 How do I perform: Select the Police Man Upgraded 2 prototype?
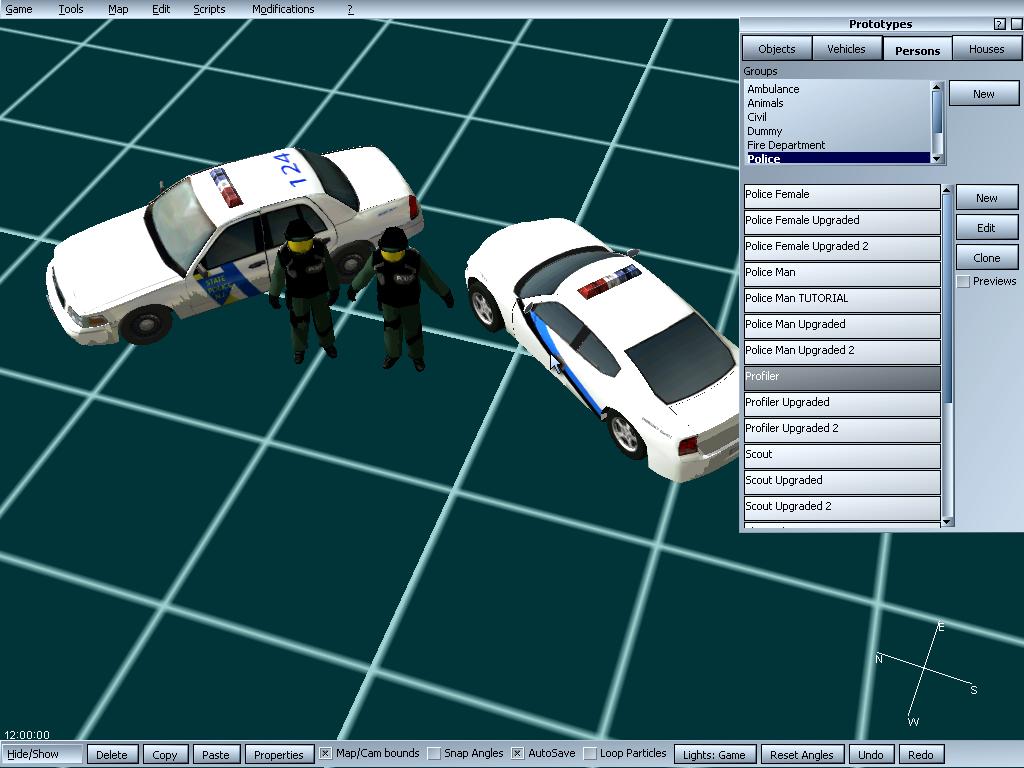tap(842, 351)
